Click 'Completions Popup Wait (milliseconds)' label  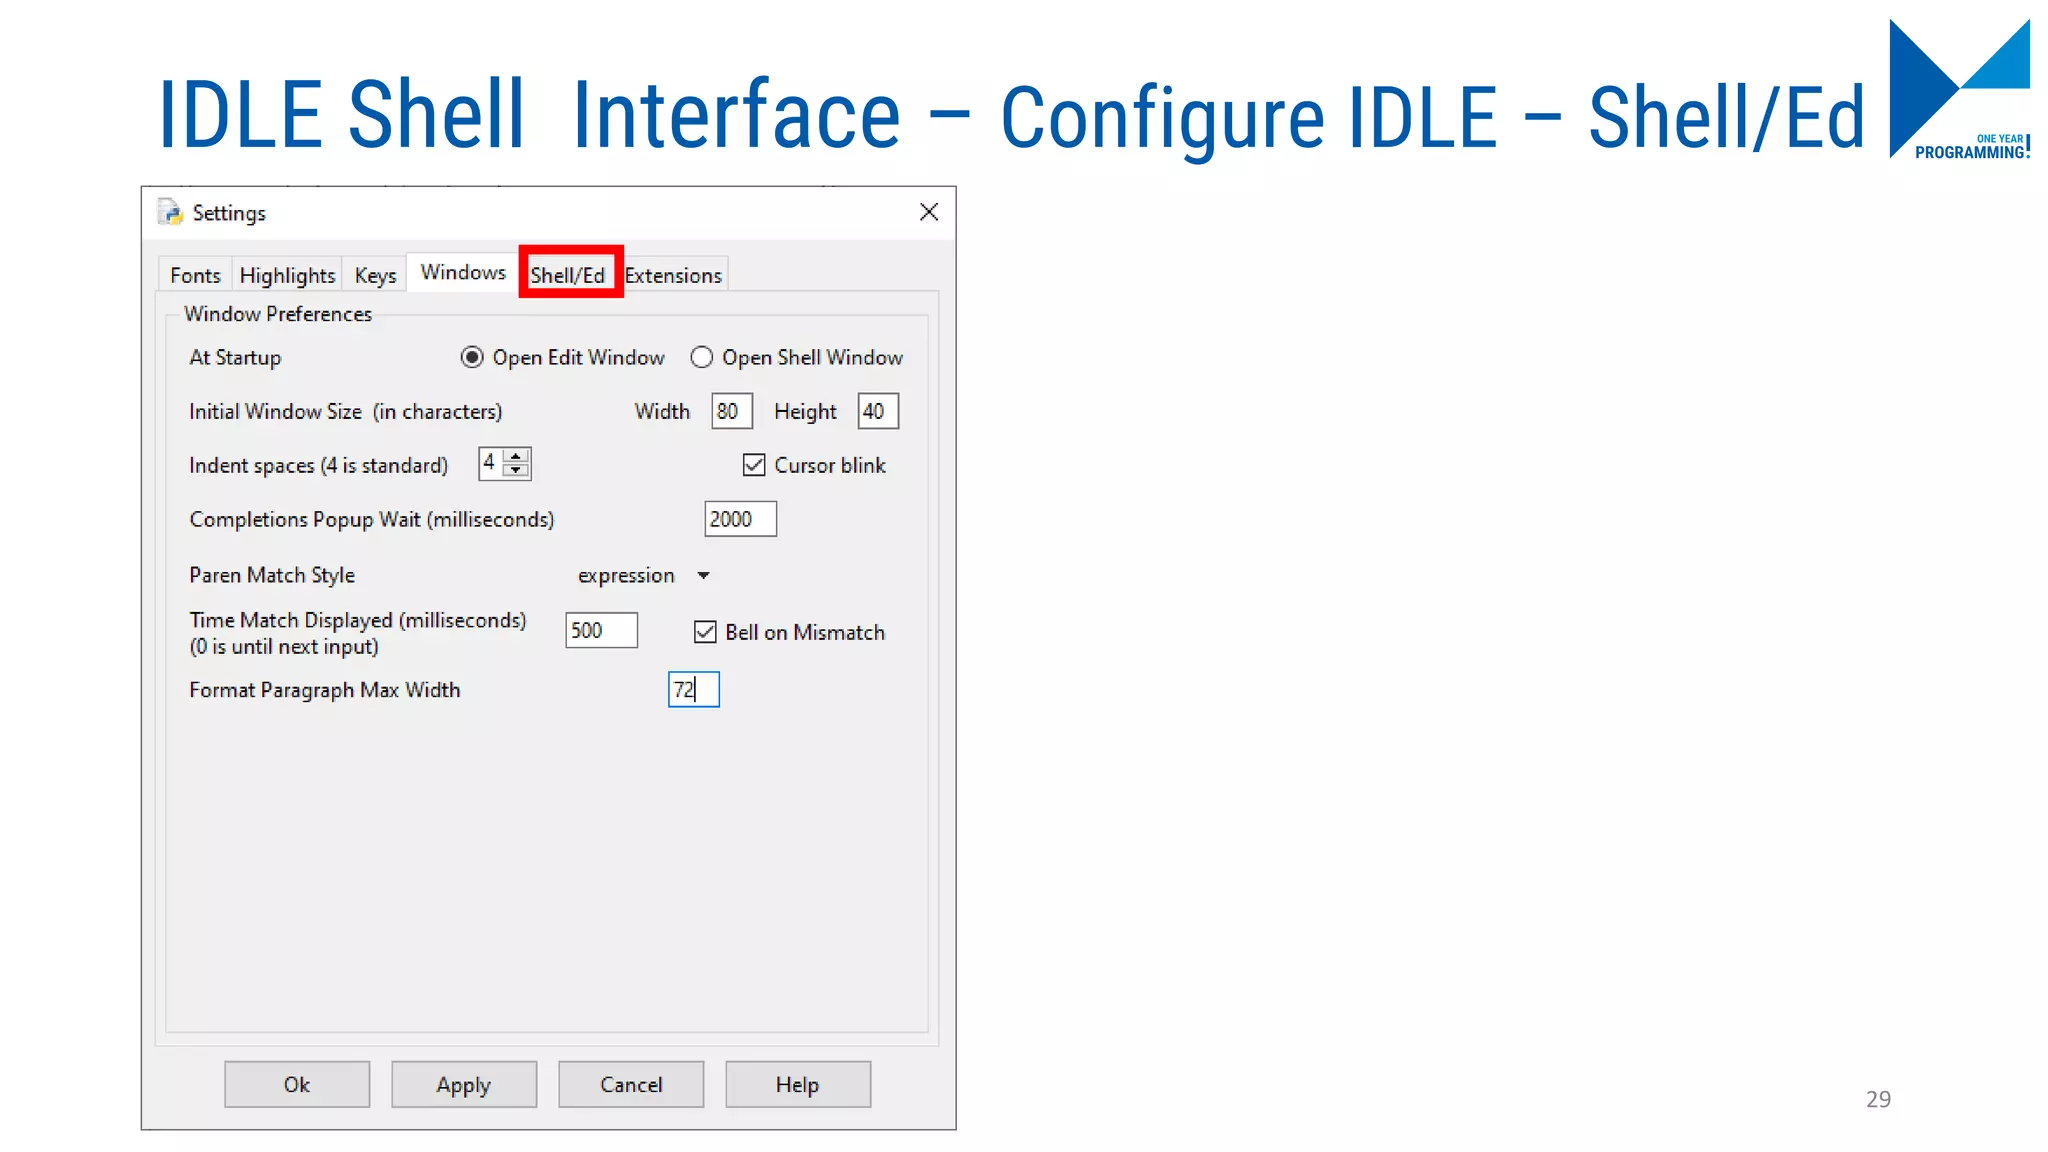(371, 519)
